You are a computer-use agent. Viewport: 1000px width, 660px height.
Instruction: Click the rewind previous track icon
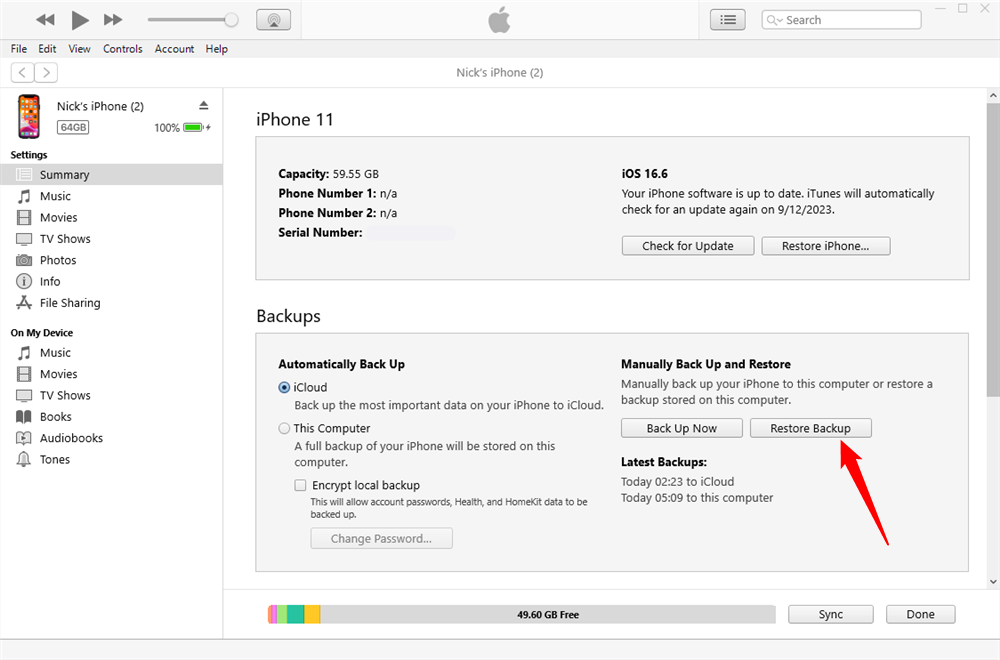click(45, 20)
